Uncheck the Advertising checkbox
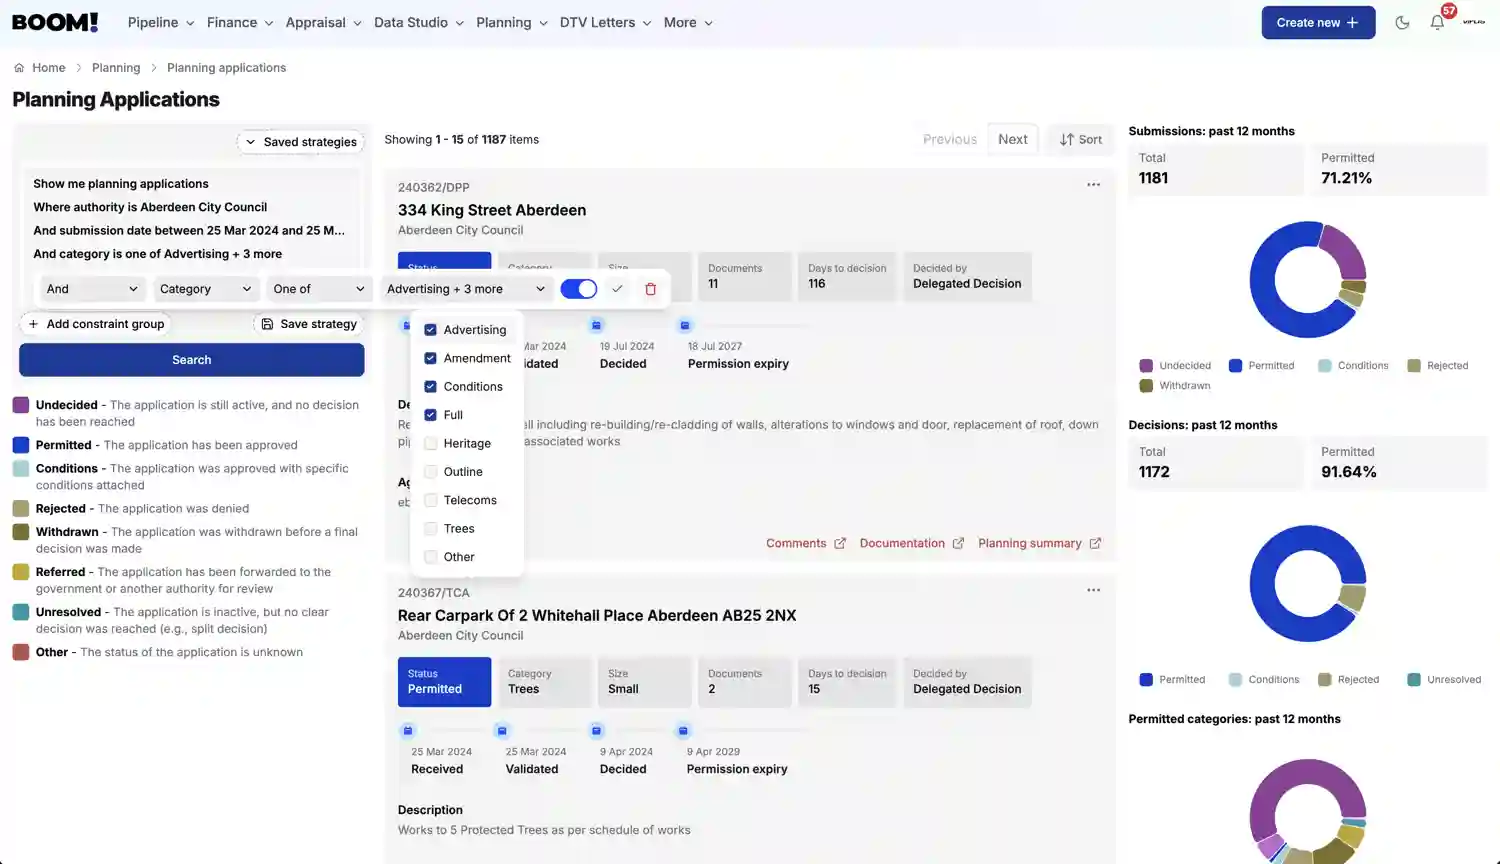The height and width of the screenshot is (864, 1500). point(430,330)
